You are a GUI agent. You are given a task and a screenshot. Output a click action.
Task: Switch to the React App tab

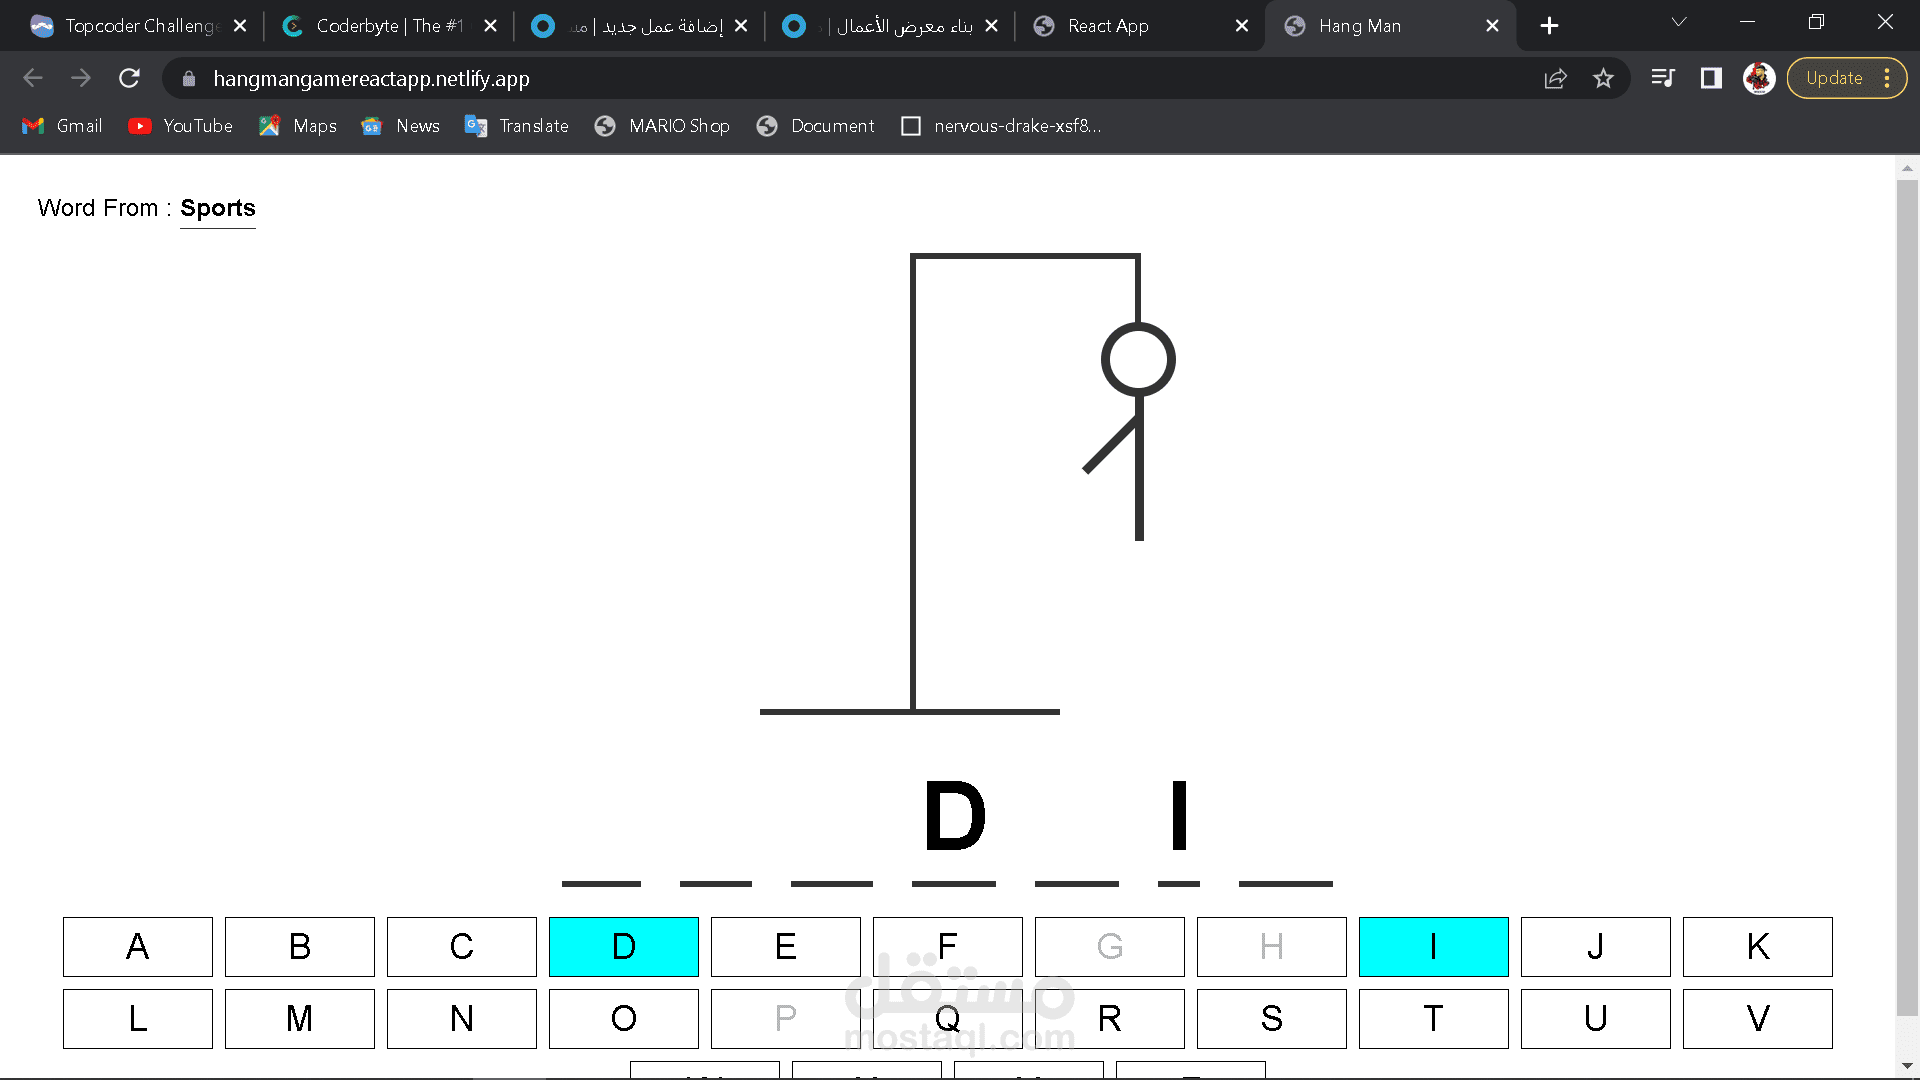1107,26
